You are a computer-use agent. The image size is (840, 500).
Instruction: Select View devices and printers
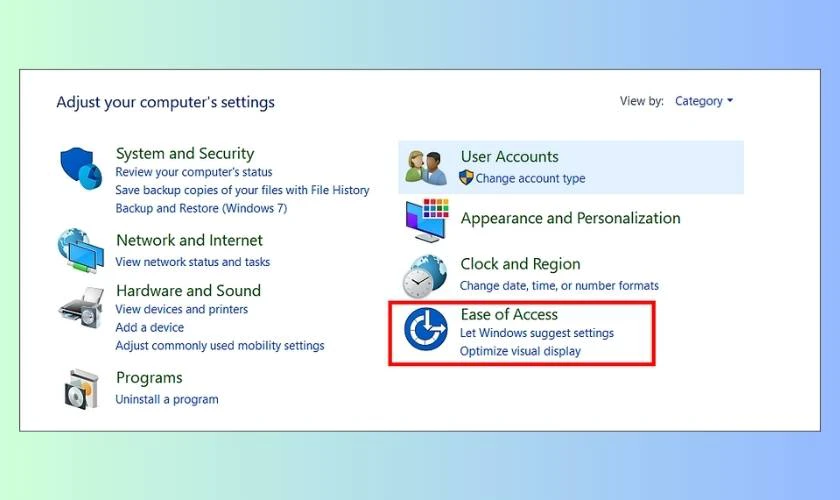182,309
